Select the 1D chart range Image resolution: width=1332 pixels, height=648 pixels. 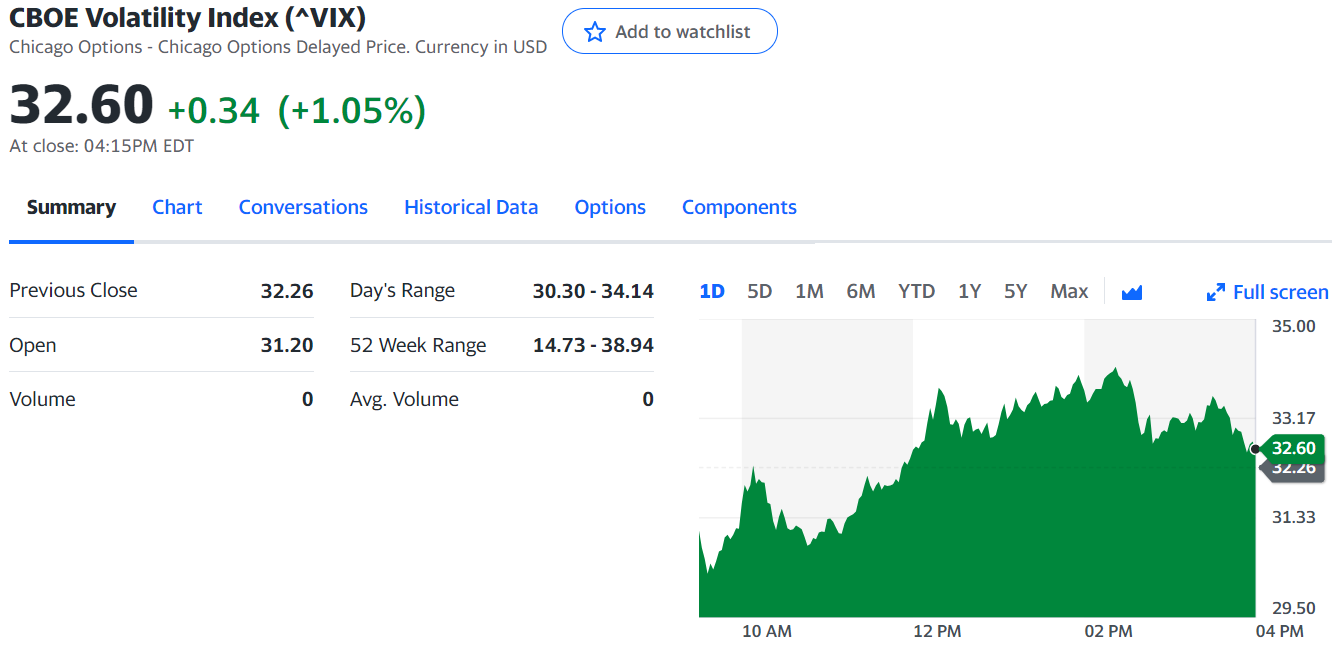(712, 291)
